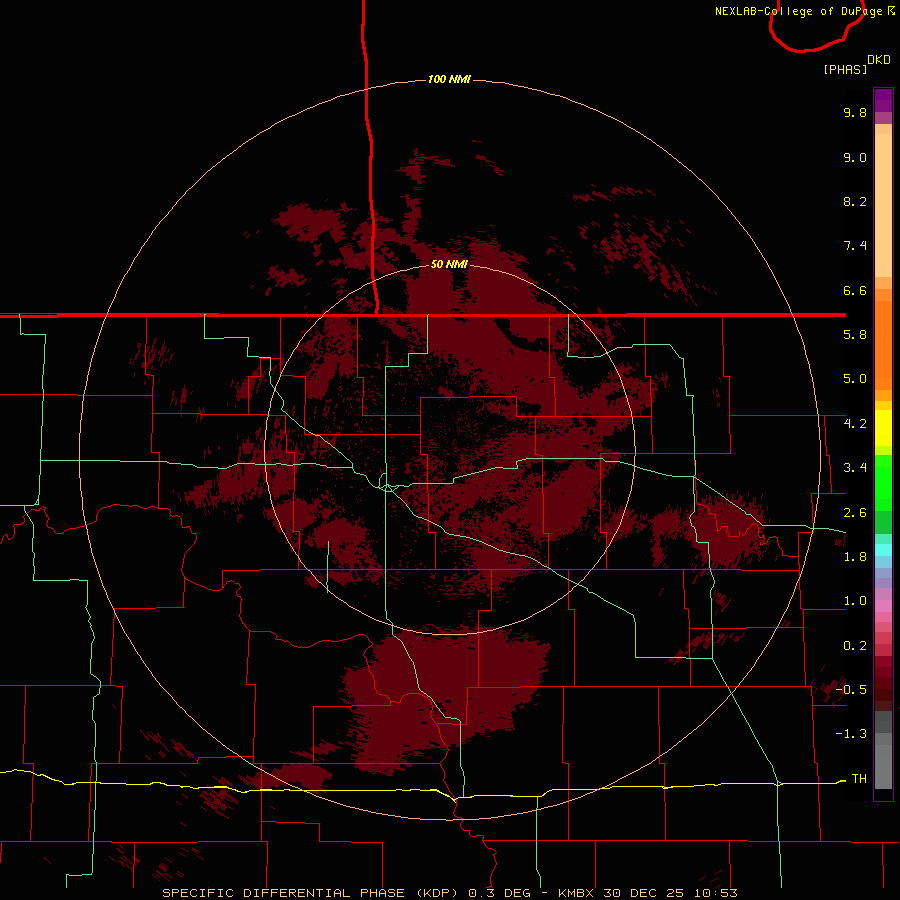Click the 0.2 legend scale value

pyautogui.click(x=855, y=646)
